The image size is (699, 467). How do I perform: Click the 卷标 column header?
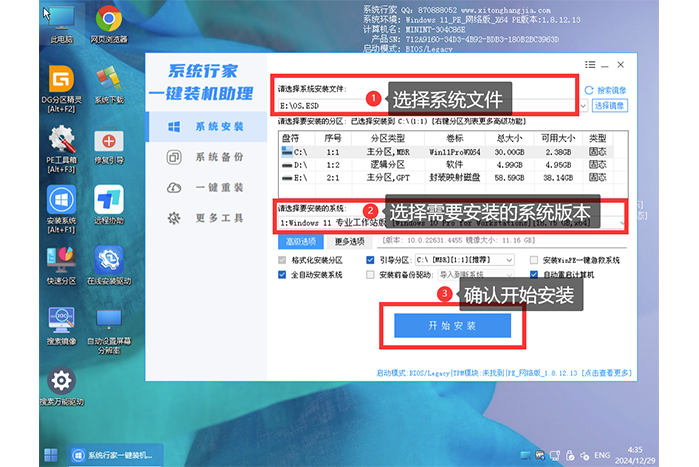tap(455, 138)
